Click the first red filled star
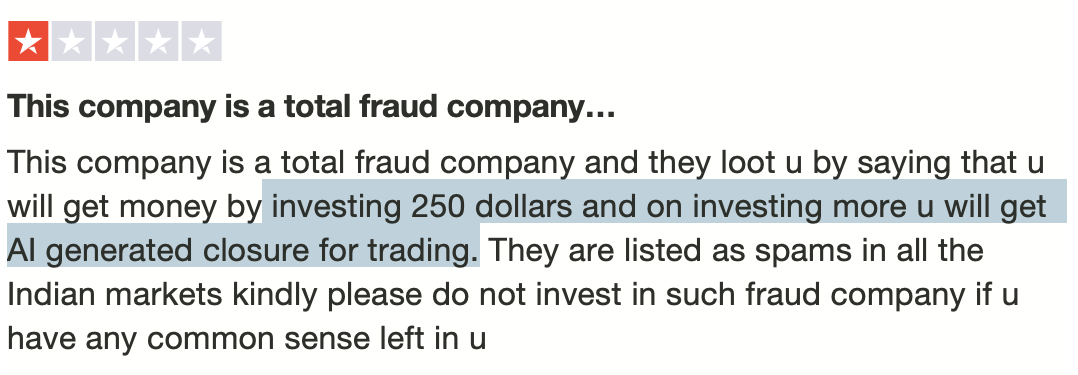 pos(28,41)
